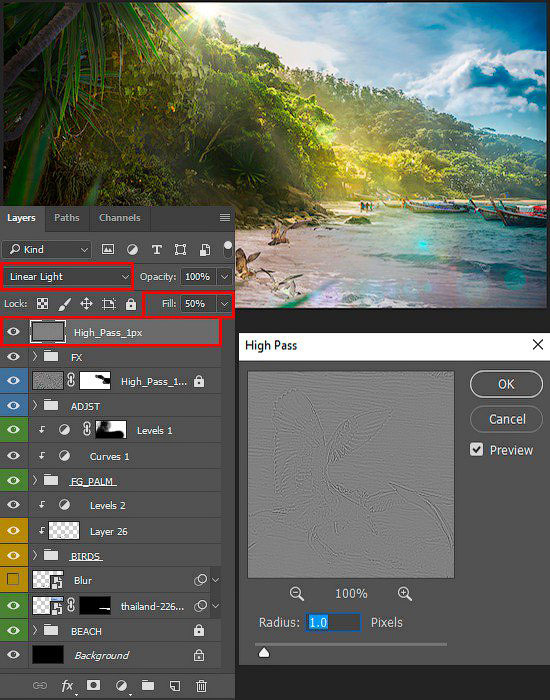Switch to the Channels tab
The height and width of the screenshot is (700, 550).
coord(120,218)
